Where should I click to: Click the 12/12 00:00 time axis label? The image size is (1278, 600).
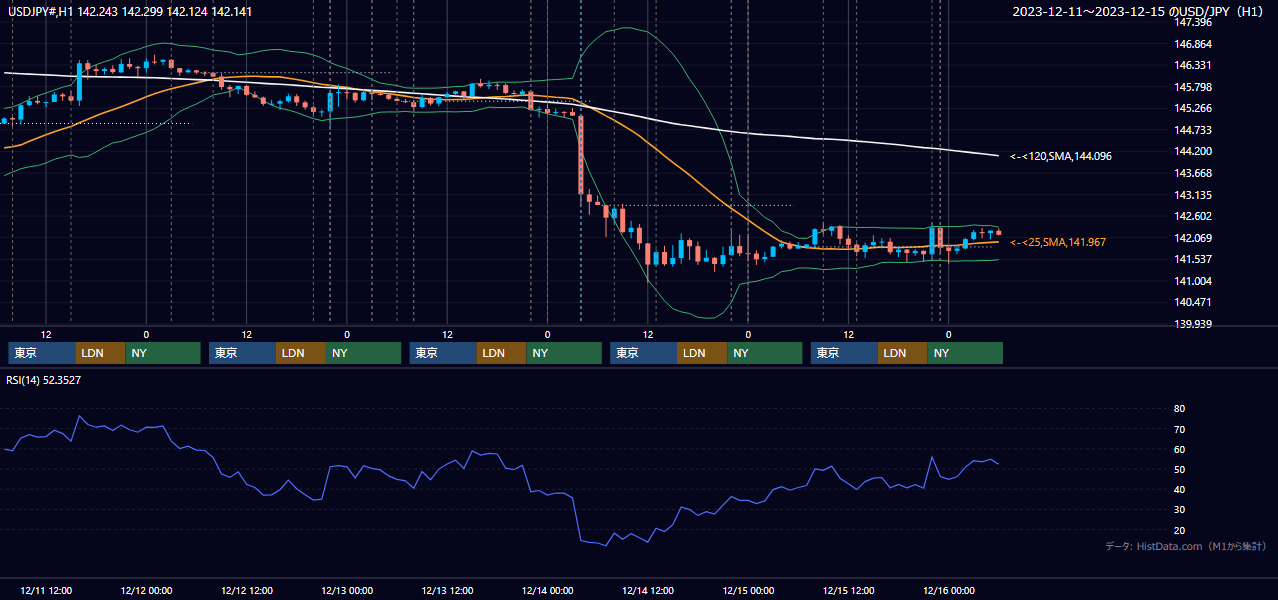point(146,590)
